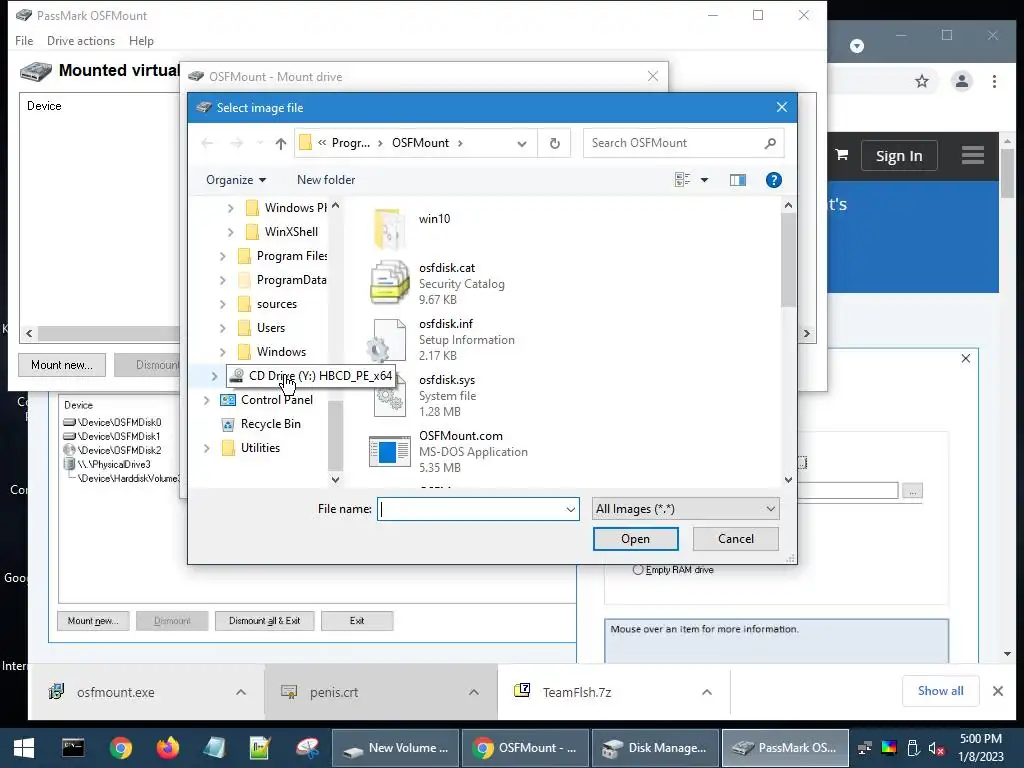Click the network tray icon
Screen dimensions: 1024x768
(x=865, y=748)
